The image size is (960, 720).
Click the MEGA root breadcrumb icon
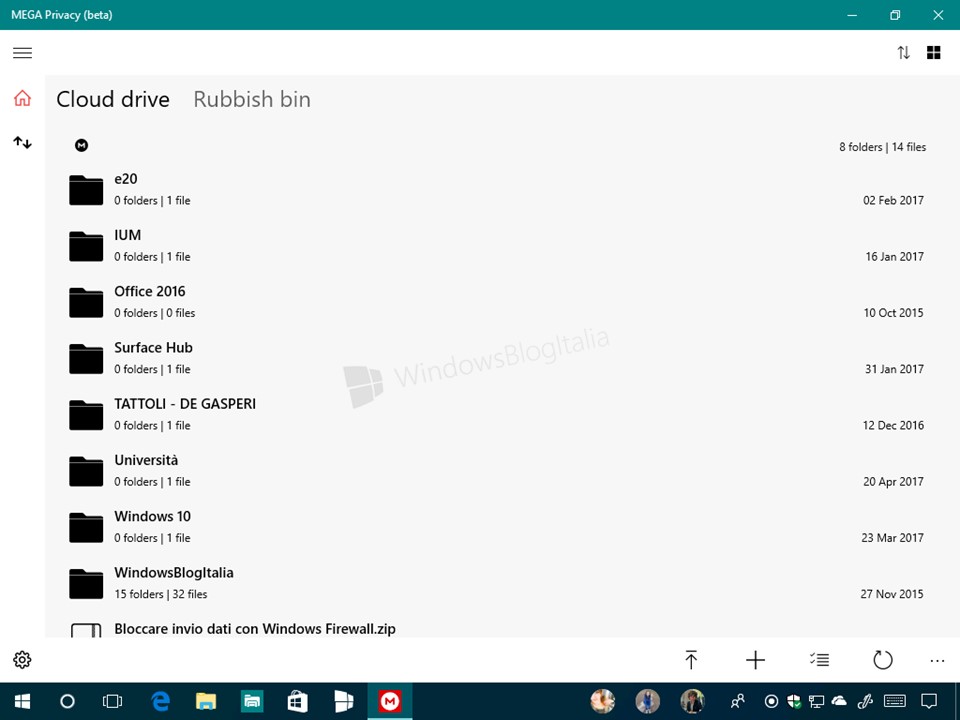(x=81, y=145)
